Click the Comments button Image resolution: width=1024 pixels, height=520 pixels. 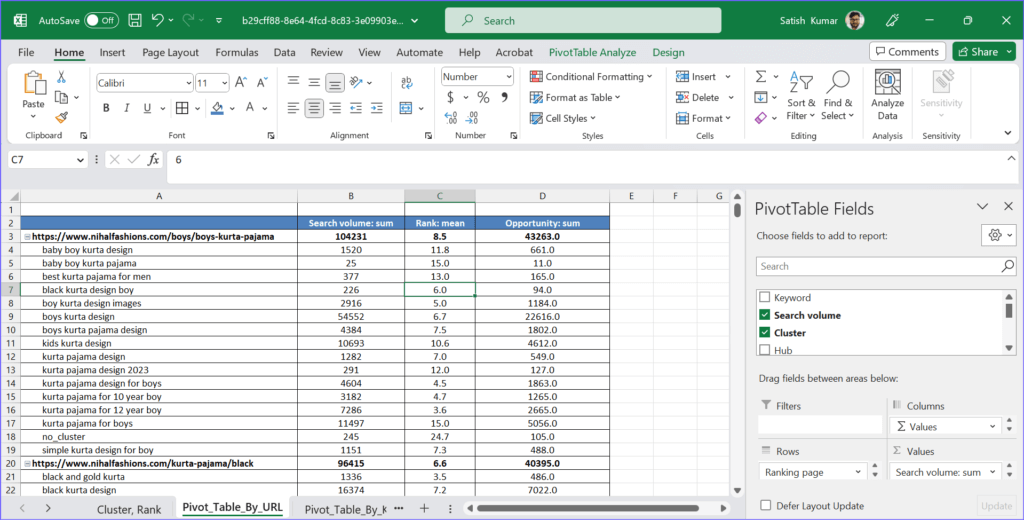pyautogui.click(x=906, y=52)
